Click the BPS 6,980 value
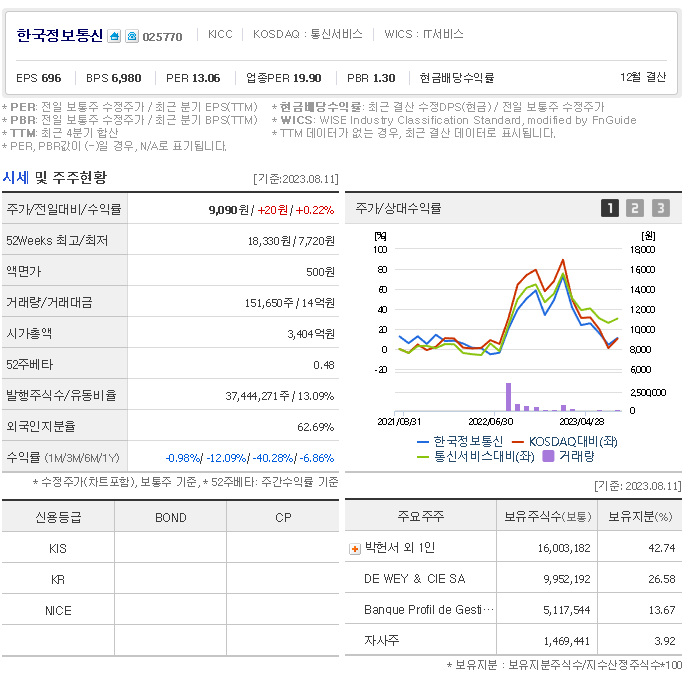 point(113,78)
